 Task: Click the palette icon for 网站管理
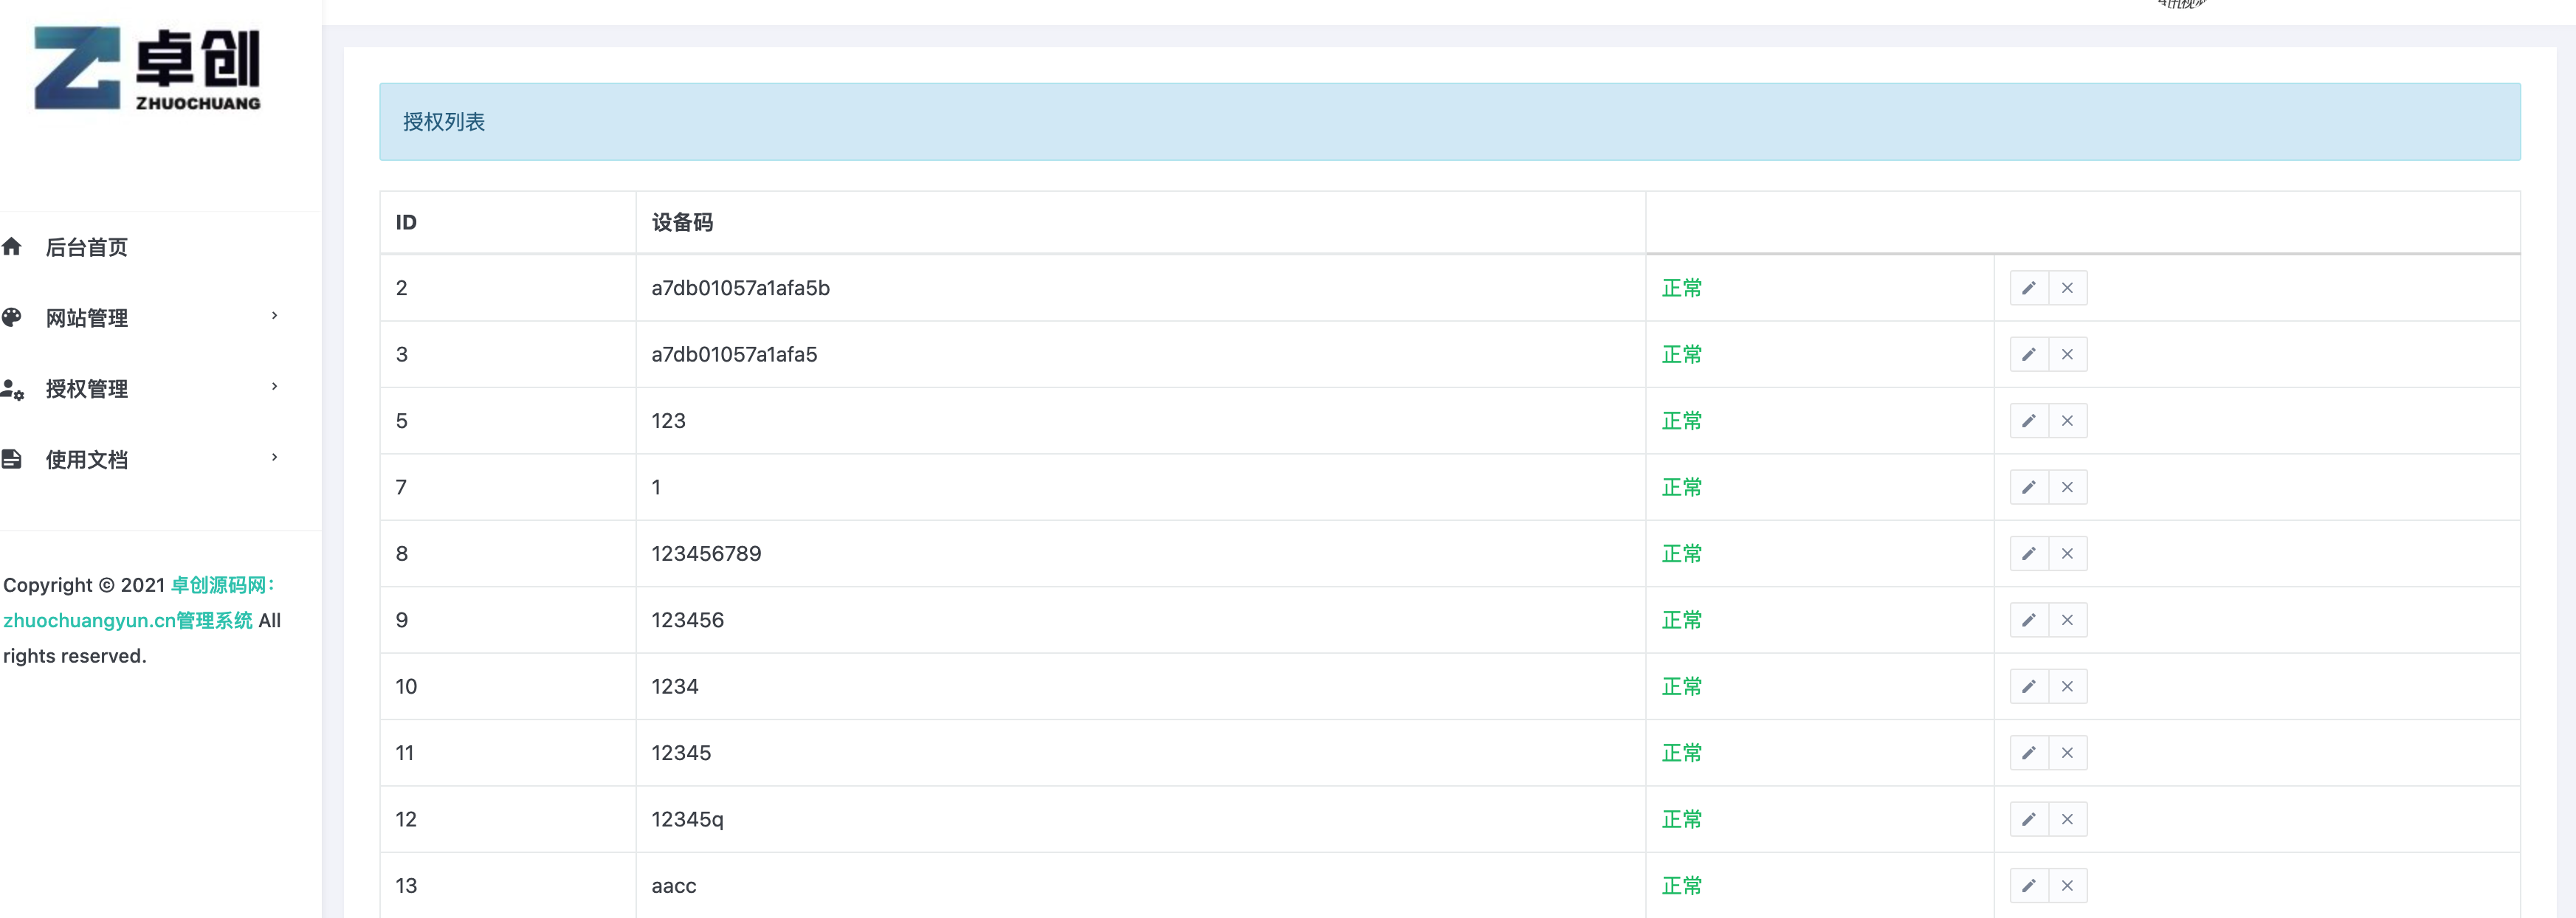[x=12, y=317]
